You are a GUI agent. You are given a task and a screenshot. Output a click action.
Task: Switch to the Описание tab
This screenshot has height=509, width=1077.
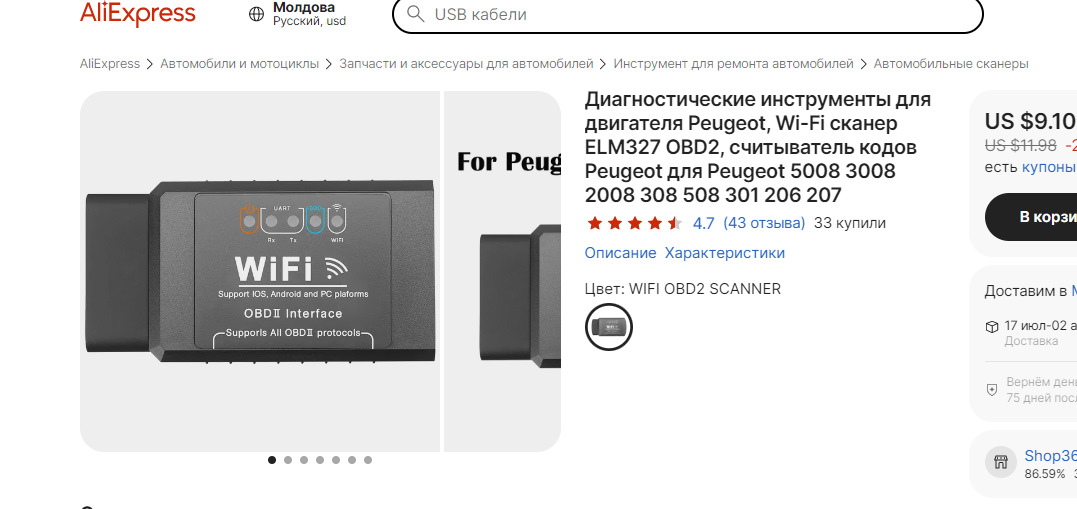pos(620,253)
